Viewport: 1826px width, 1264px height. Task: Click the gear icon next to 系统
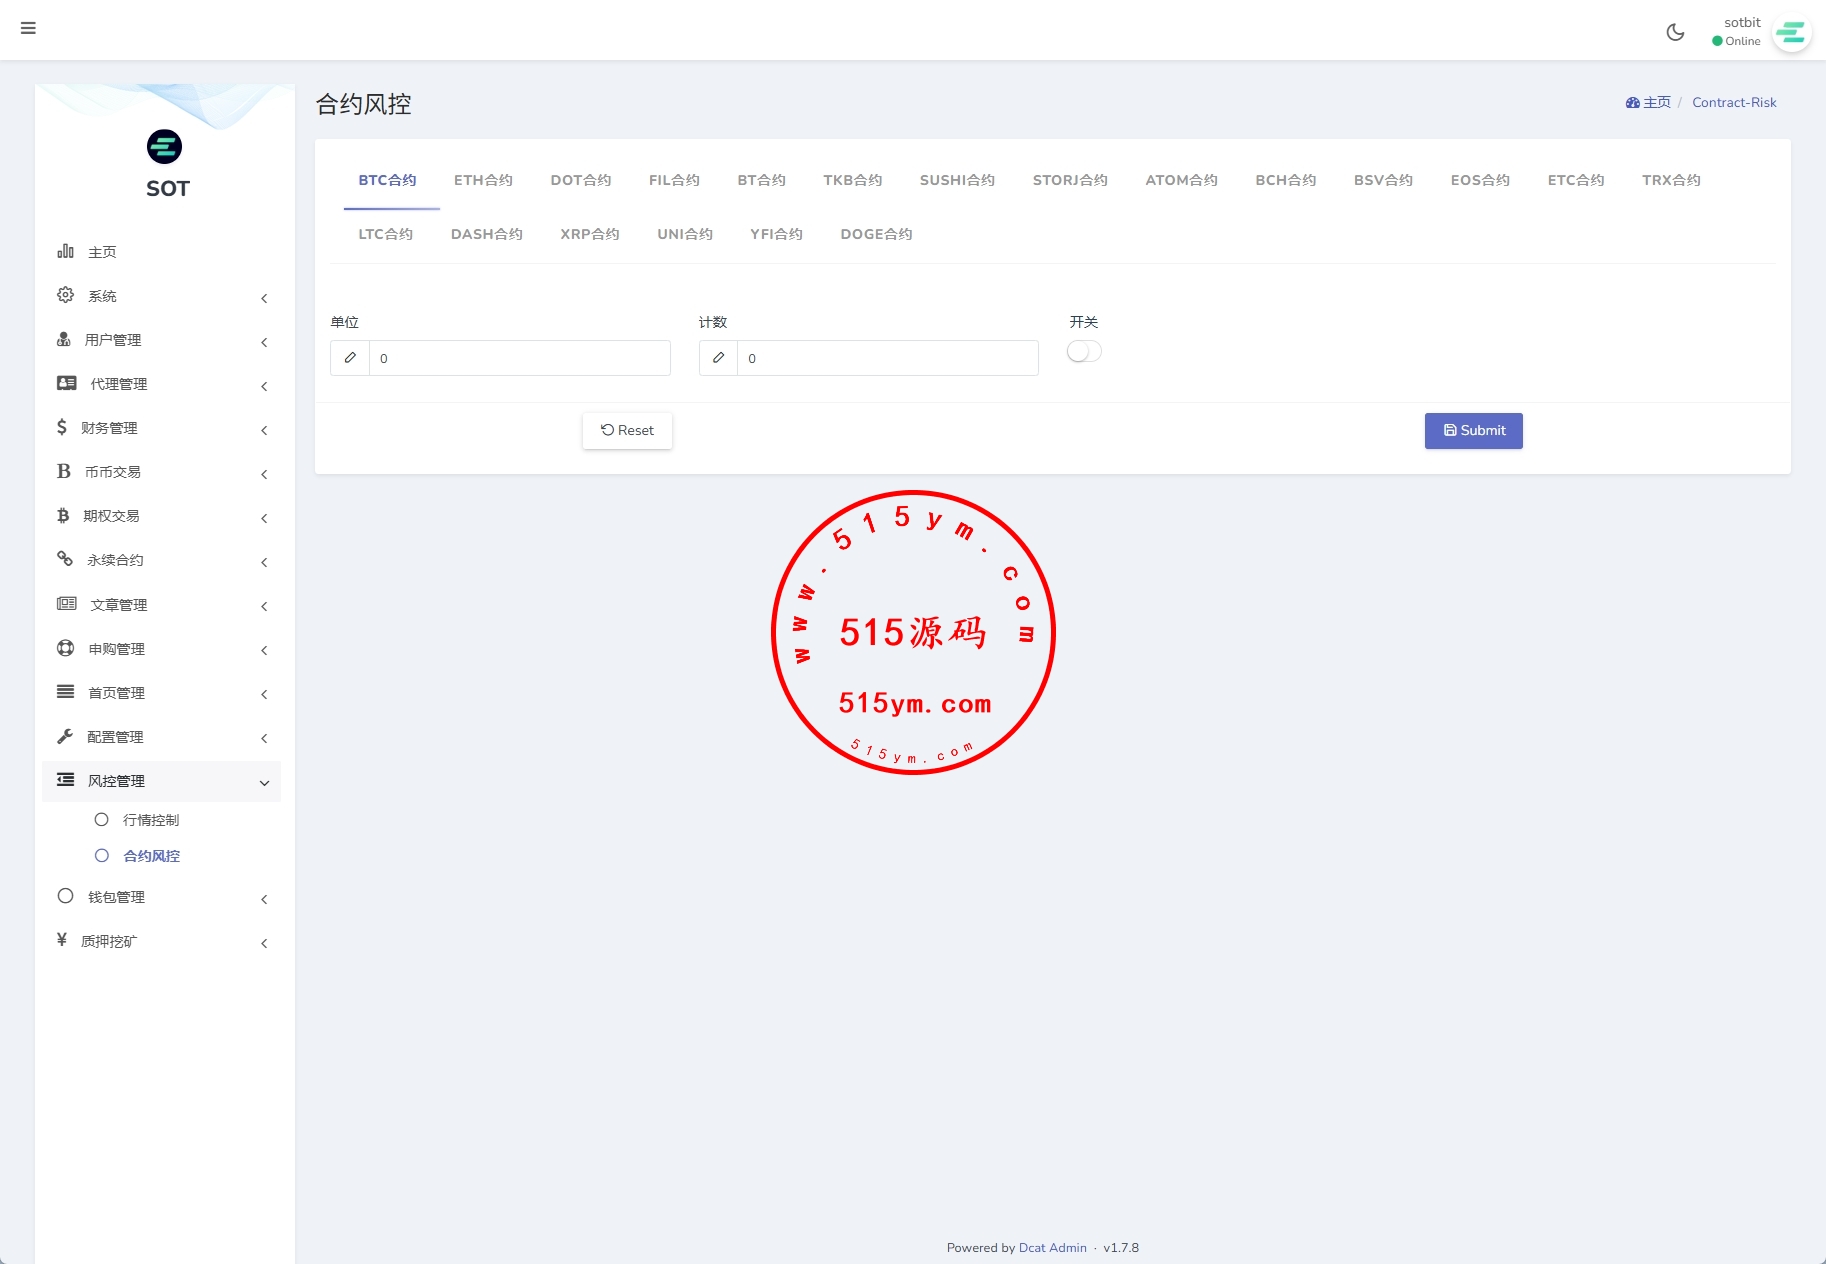66,295
